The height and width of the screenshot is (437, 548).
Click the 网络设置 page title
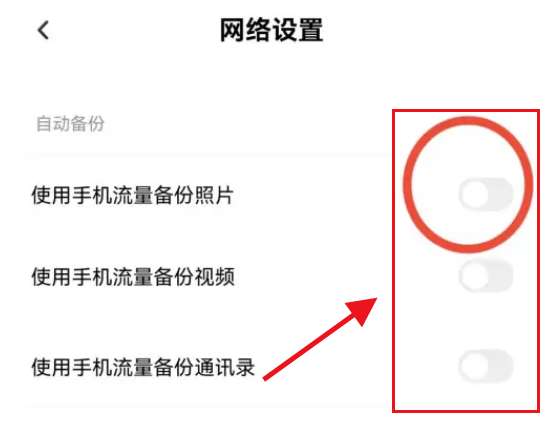click(x=272, y=30)
